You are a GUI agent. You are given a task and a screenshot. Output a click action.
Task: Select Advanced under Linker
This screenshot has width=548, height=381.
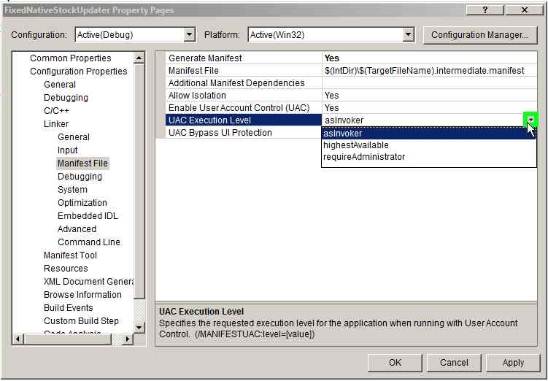tap(77, 229)
